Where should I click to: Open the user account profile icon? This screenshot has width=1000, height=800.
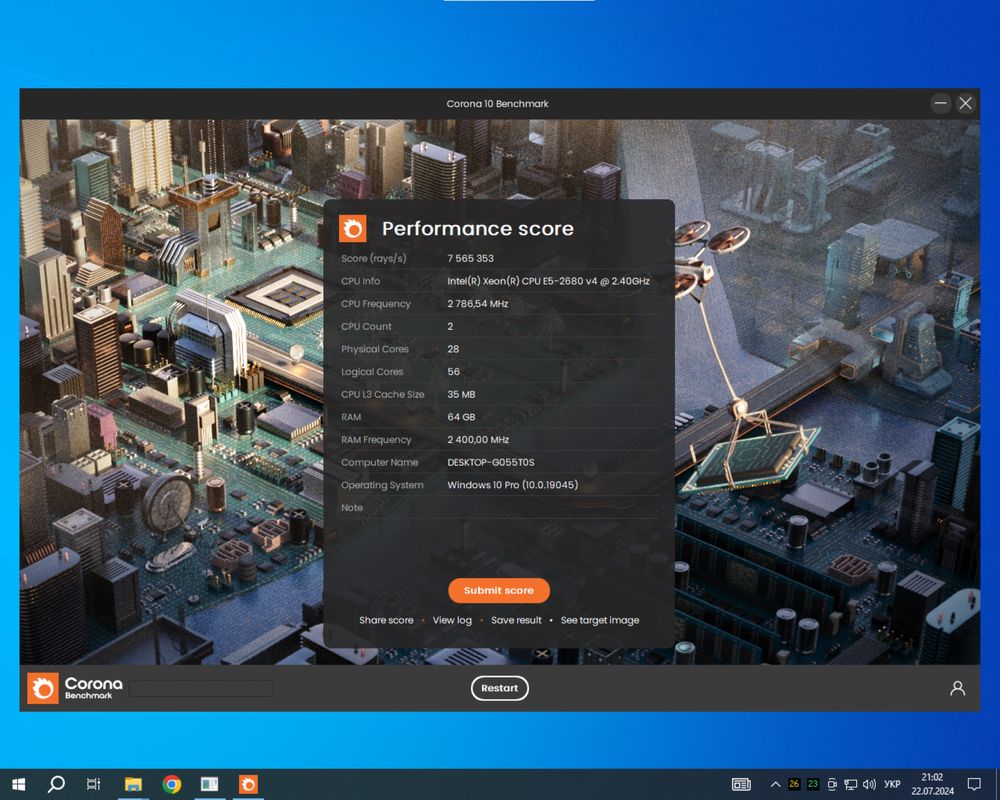pyautogui.click(x=957, y=688)
